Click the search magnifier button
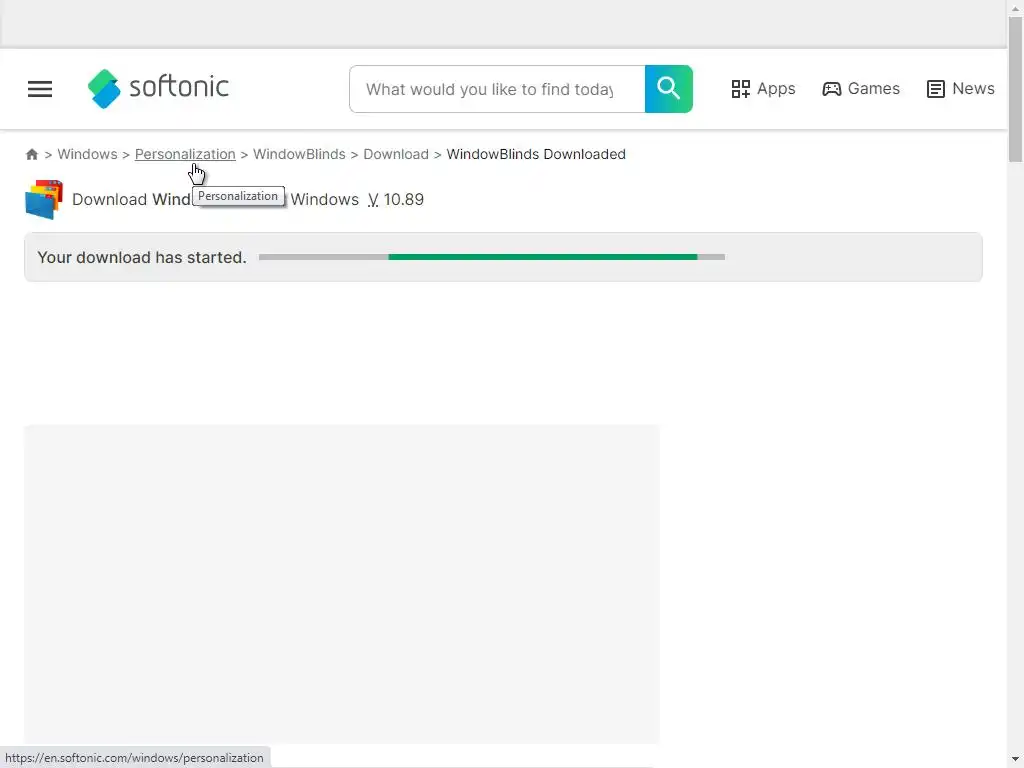1024x768 pixels. [668, 89]
